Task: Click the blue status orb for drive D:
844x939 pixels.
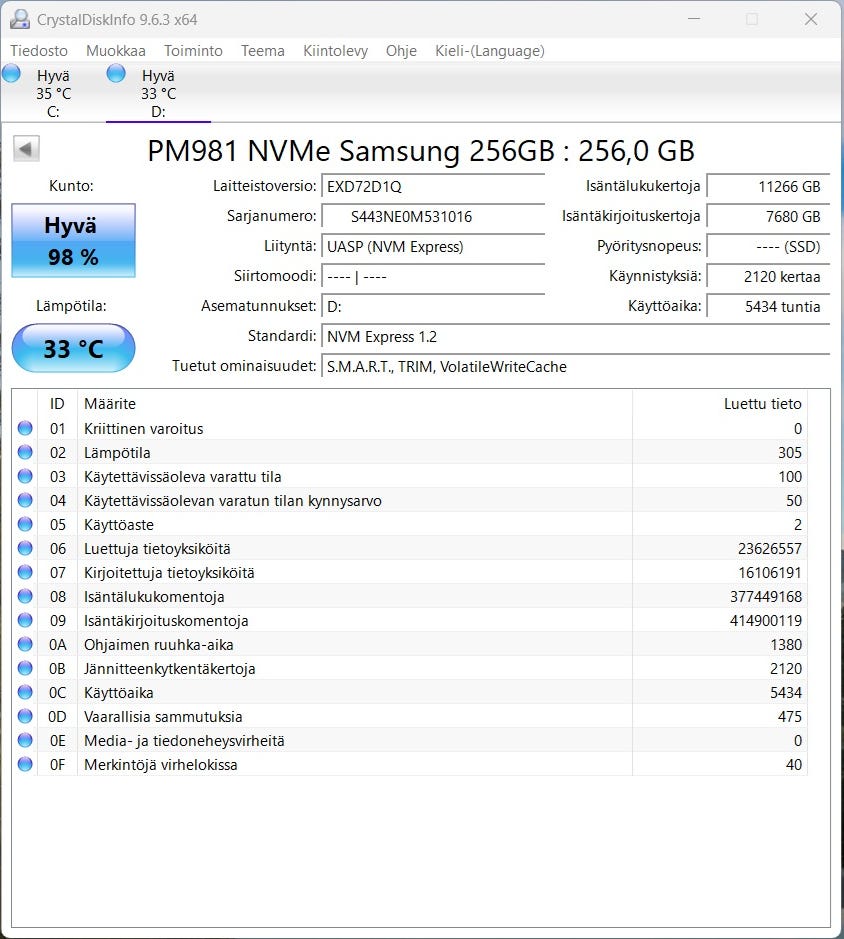Action: [116, 74]
